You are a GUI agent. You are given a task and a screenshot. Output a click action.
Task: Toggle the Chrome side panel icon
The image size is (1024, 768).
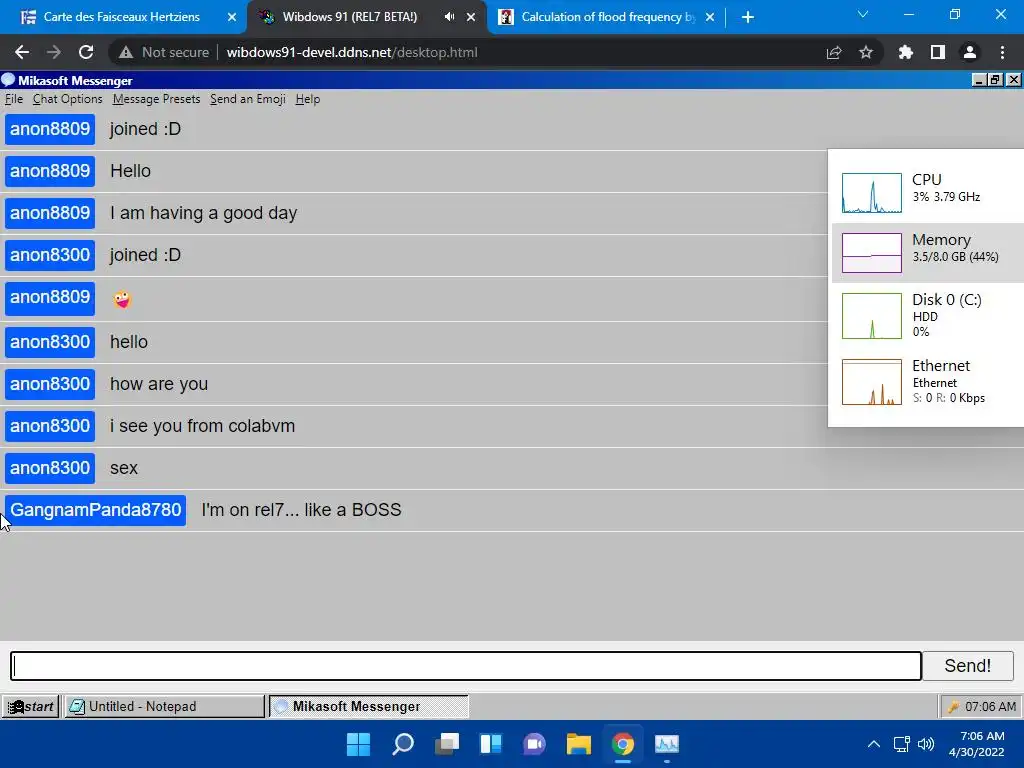[937, 52]
